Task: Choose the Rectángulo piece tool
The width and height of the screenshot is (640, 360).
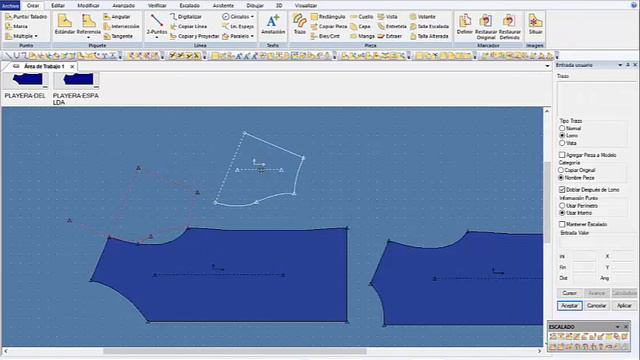Action: pyautogui.click(x=328, y=17)
